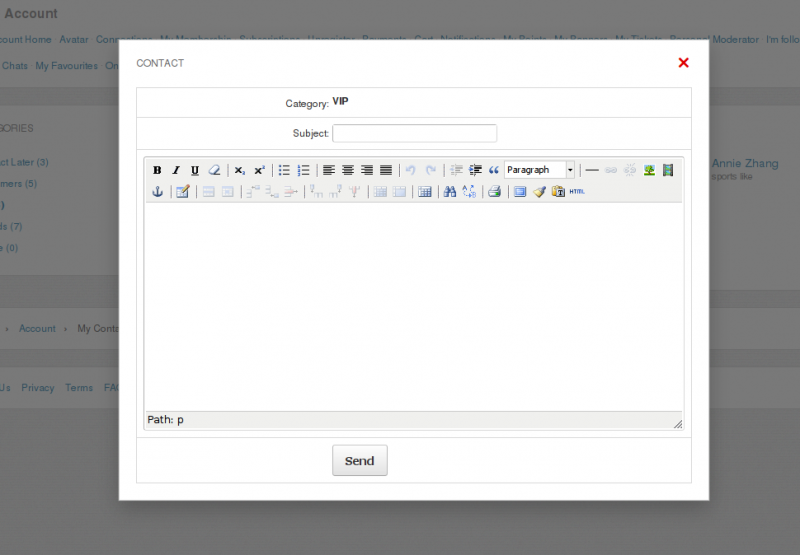This screenshot has width=800, height=555.
Task: Open Find with the binoculars icon
Action: [449, 192]
